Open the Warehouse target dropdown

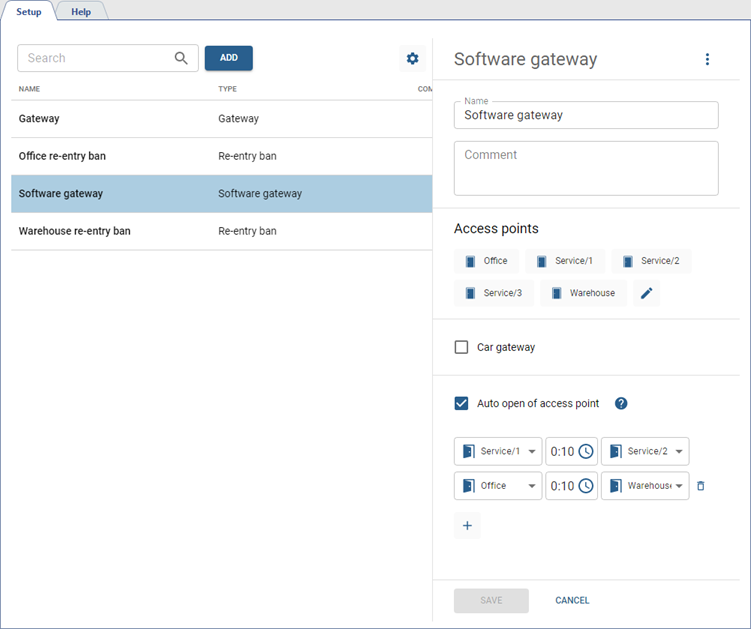point(678,486)
